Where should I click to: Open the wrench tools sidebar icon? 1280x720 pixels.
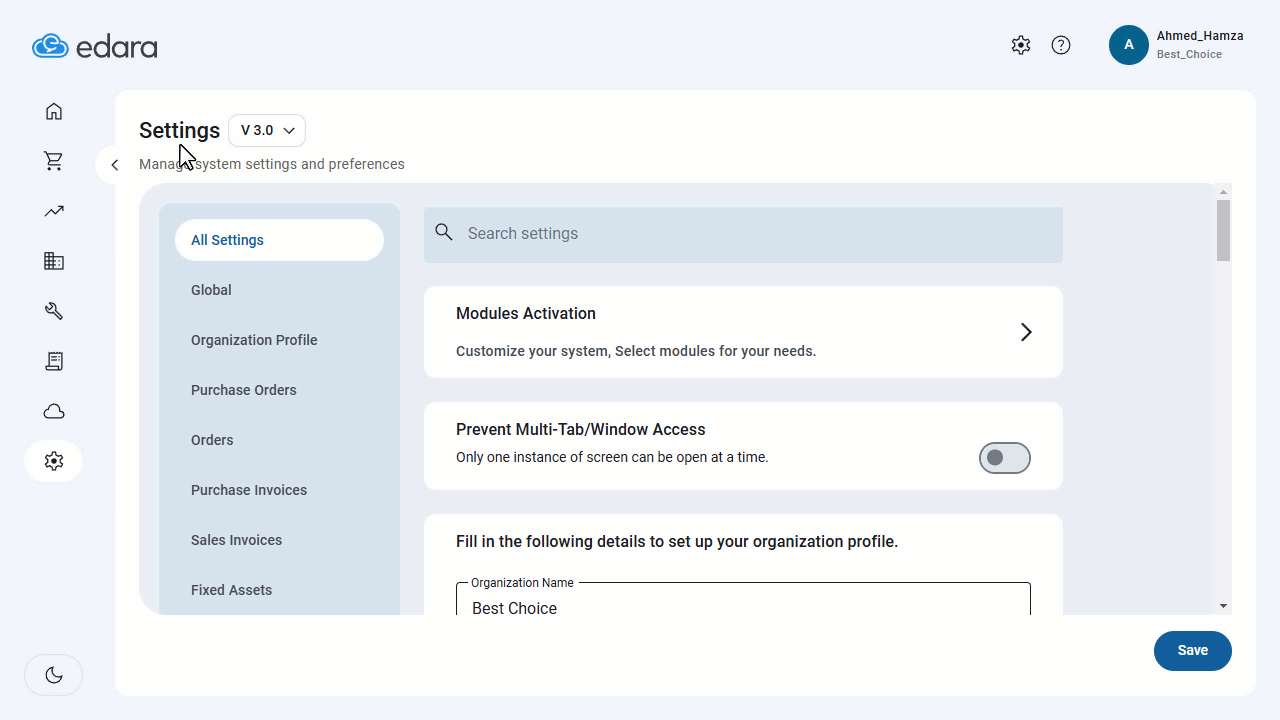[54, 311]
